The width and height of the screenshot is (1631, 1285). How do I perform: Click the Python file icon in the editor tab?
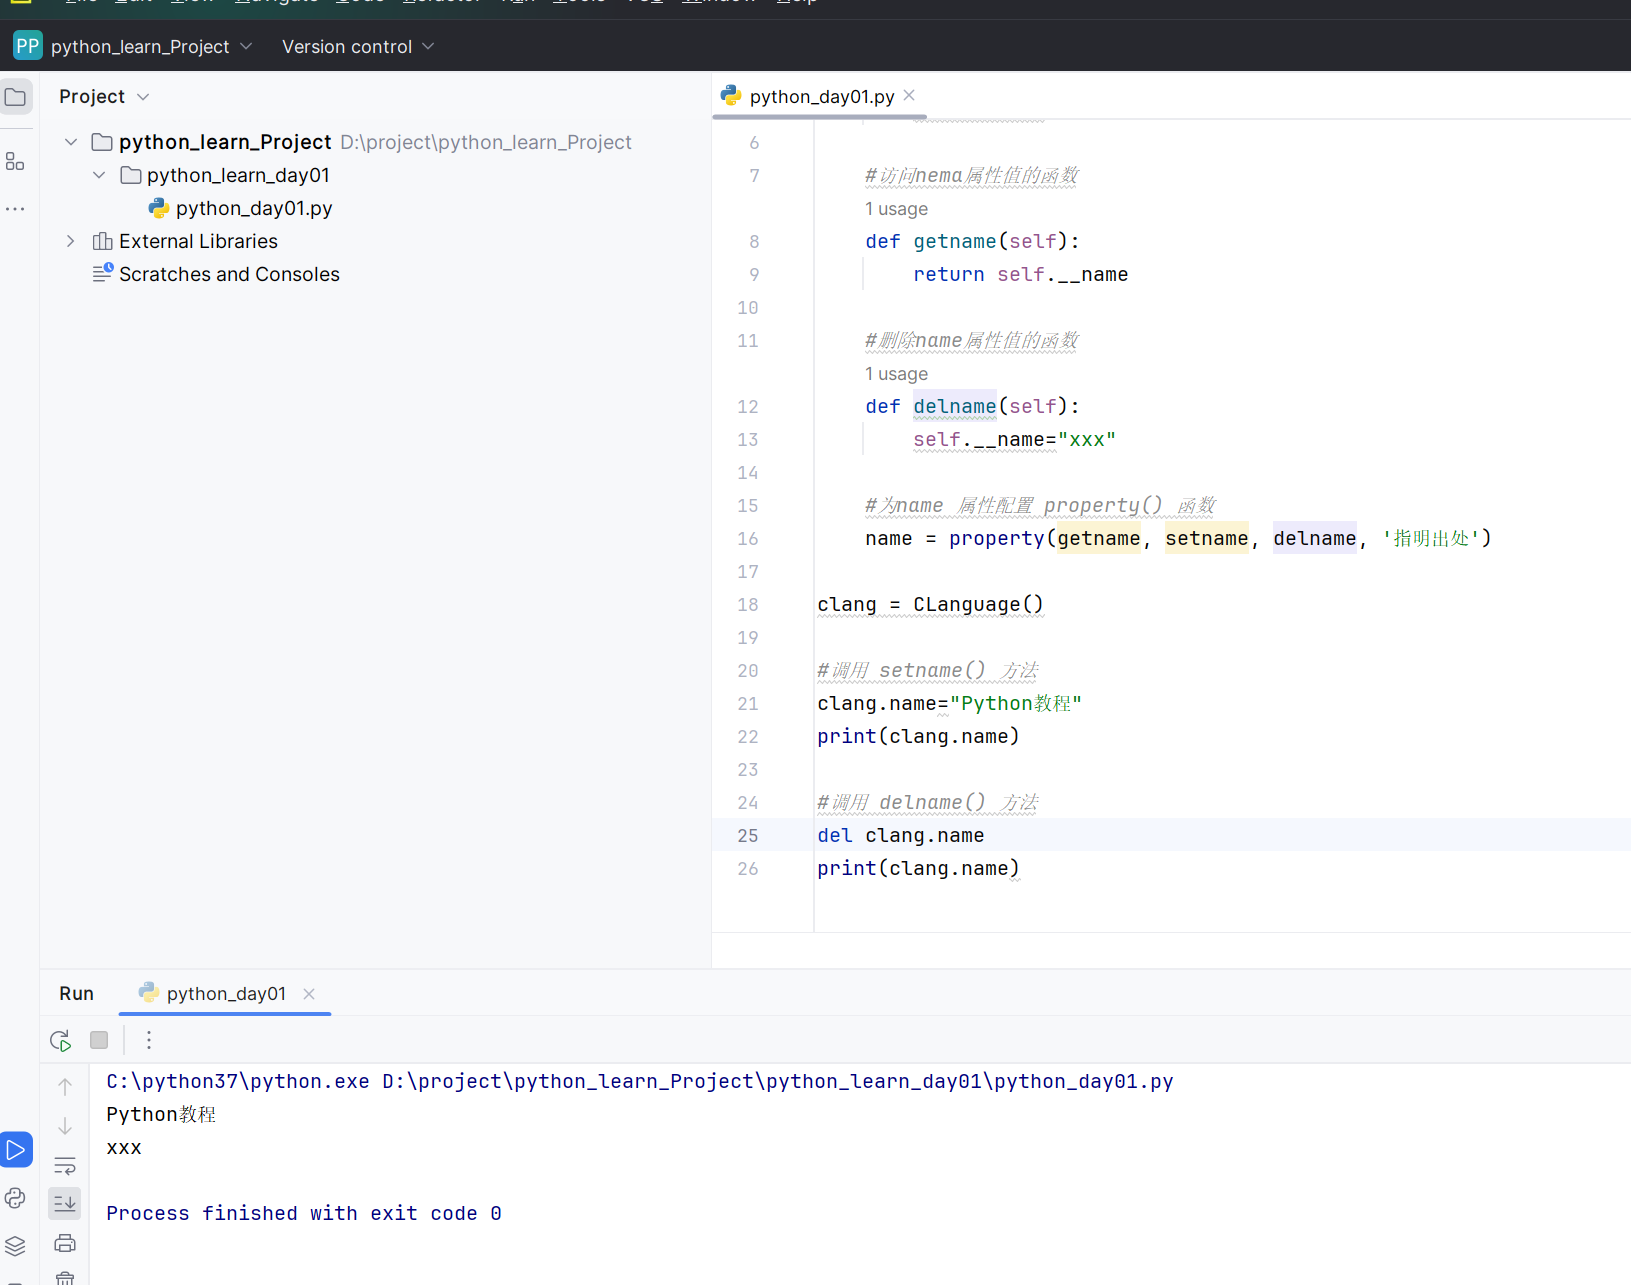point(731,96)
